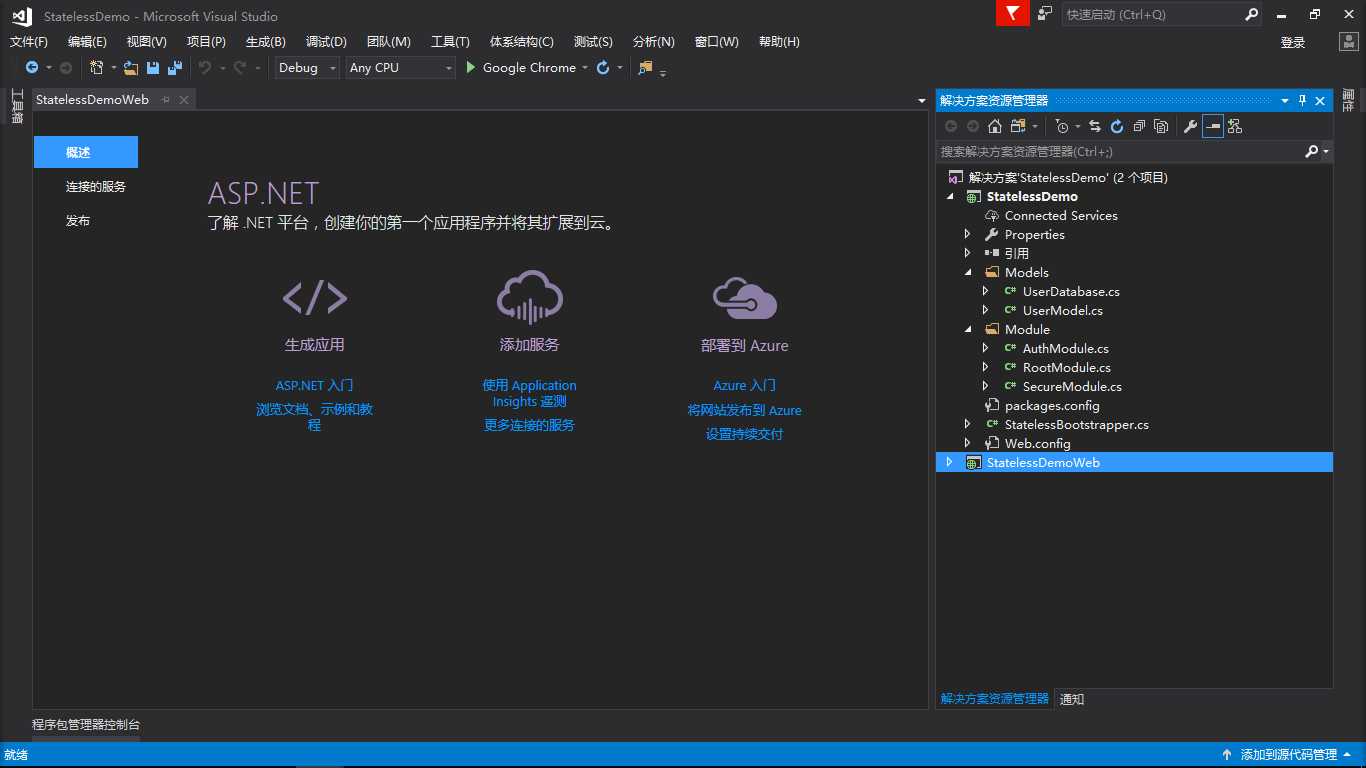Click the 登录 sign-in link
This screenshot has width=1366, height=768.
[x=1293, y=42]
